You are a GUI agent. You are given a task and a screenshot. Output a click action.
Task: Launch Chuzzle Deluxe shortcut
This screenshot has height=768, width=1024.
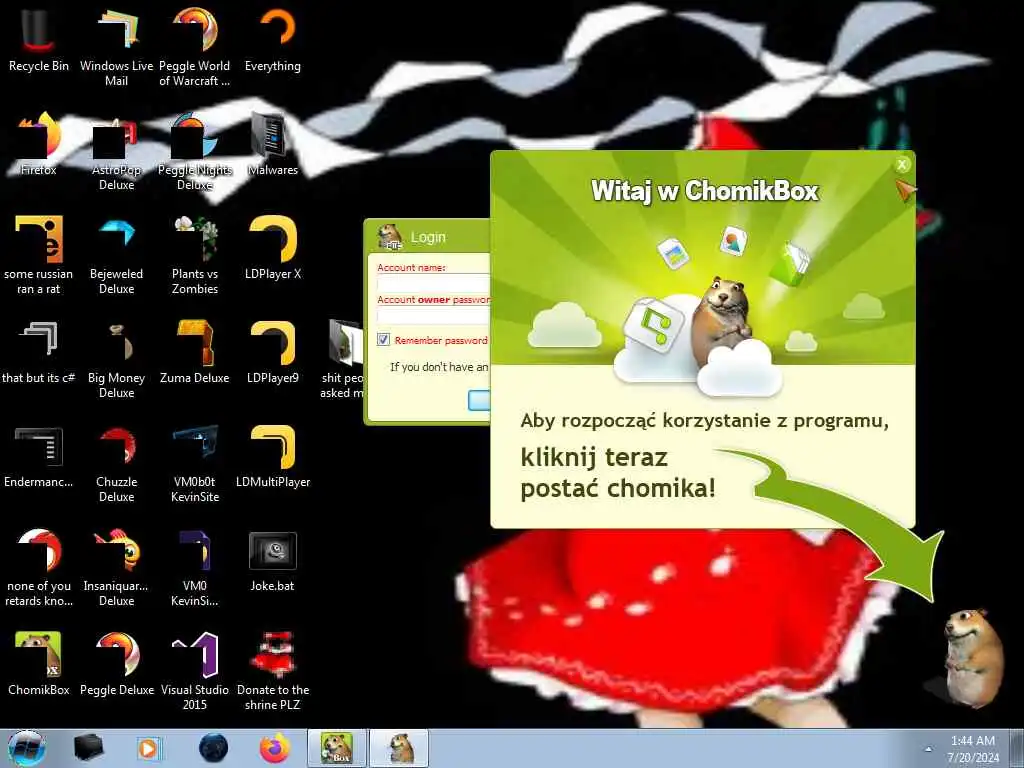(116, 464)
